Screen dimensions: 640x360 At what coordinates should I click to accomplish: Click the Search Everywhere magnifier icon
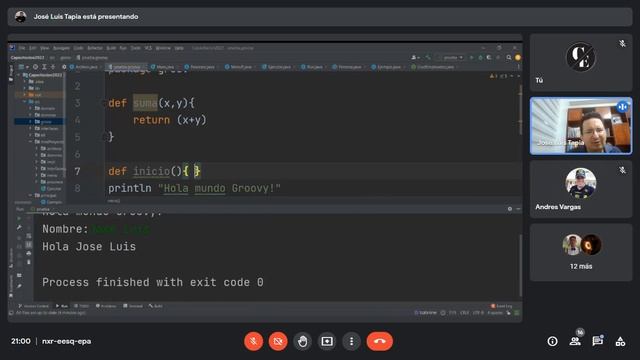pos(509,58)
